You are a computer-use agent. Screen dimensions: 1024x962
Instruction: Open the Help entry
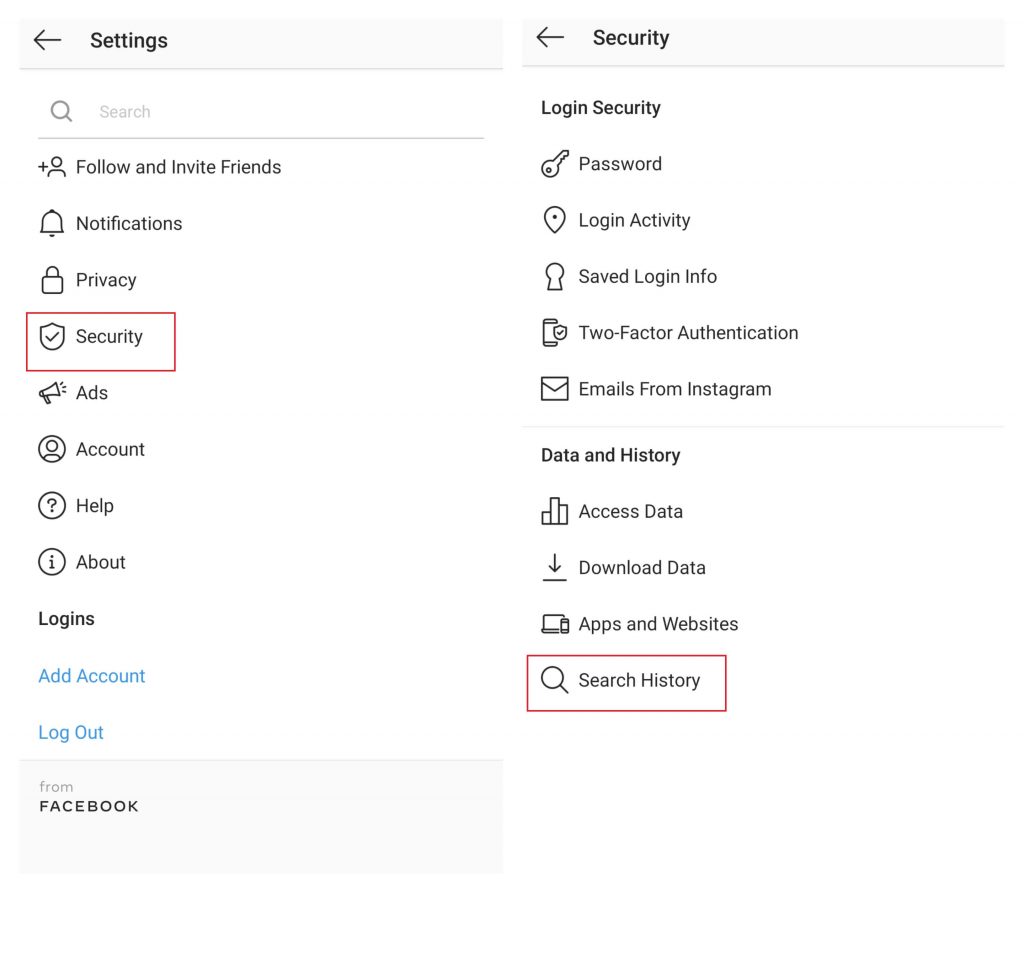95,506
